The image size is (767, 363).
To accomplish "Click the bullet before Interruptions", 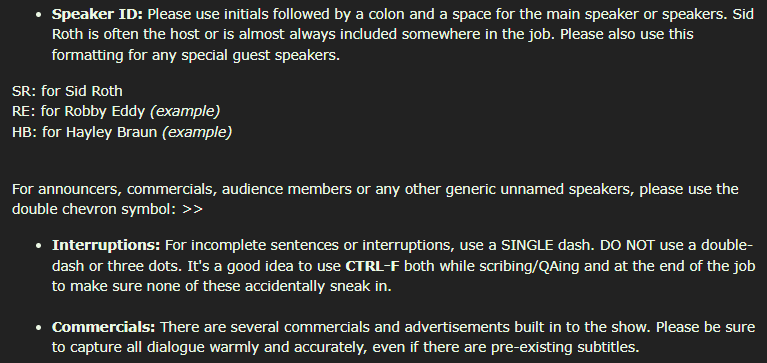I will point(39,246).
